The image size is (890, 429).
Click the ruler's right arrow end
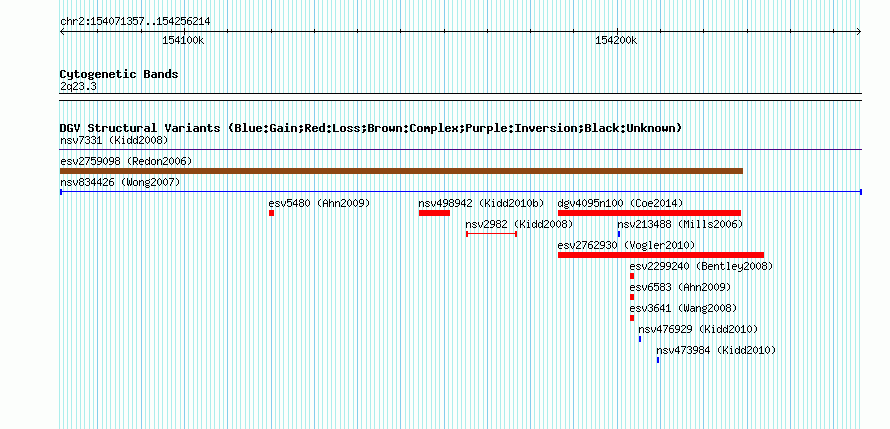point(859,32)
